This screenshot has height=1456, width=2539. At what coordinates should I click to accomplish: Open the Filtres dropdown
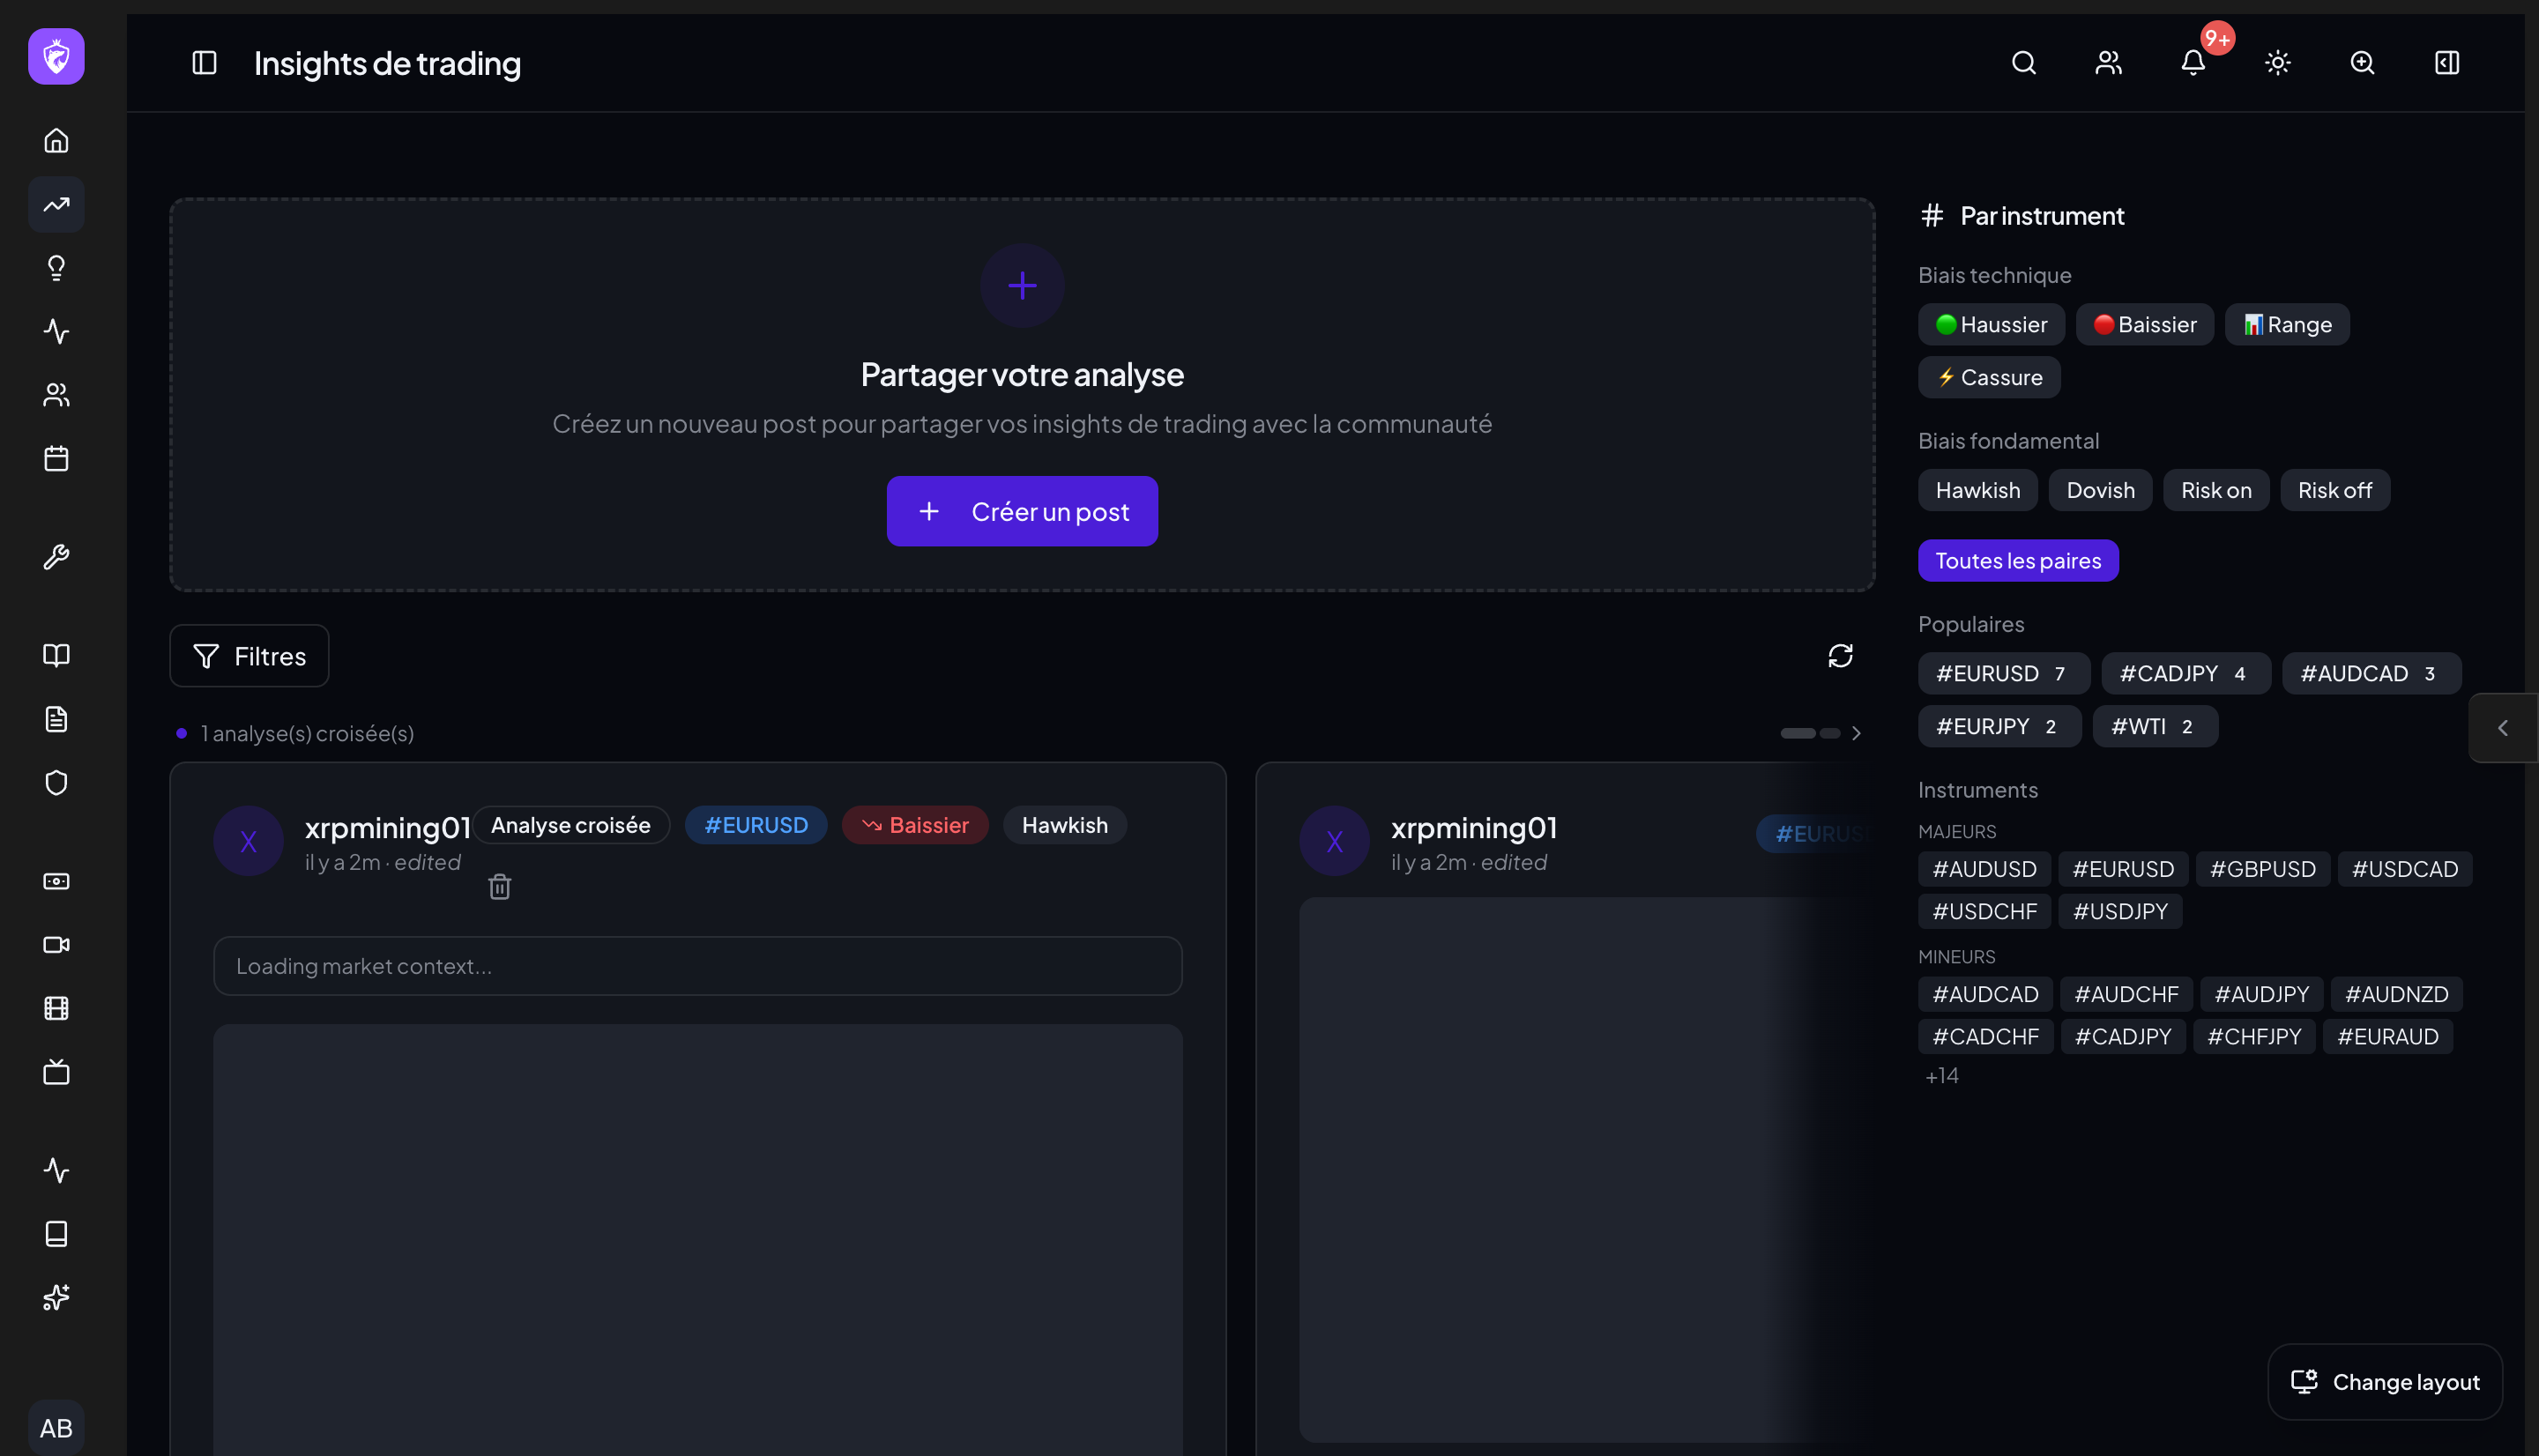pos(249,656)
